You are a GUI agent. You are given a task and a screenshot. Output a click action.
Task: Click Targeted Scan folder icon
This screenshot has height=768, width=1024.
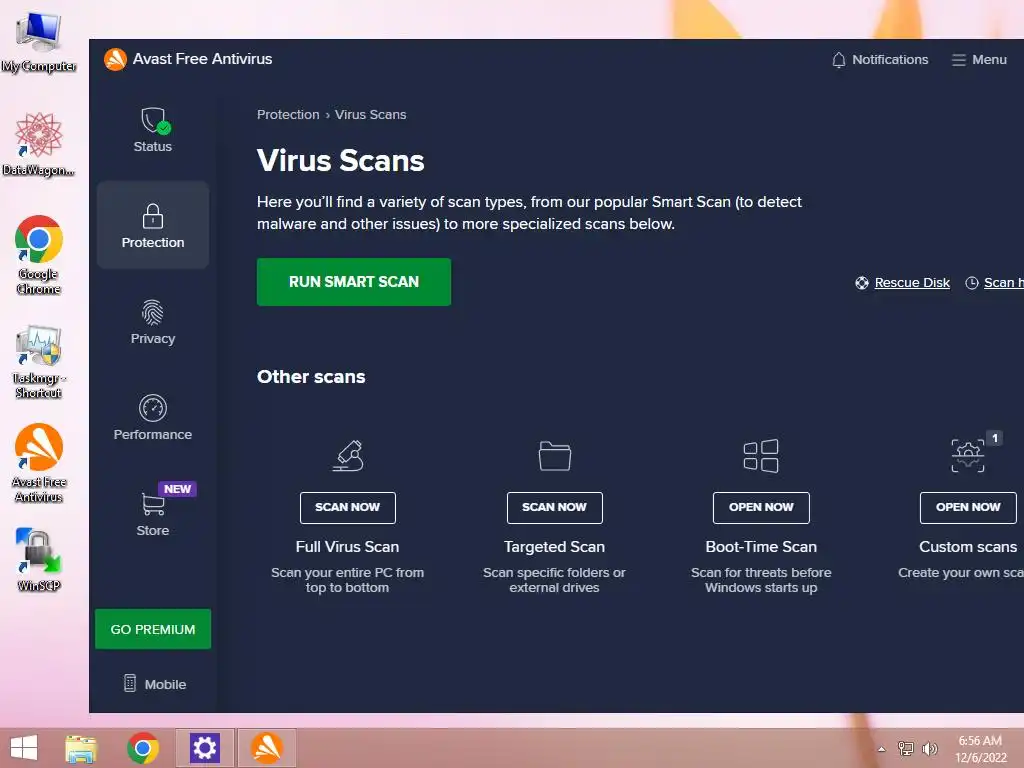(554, 455)
